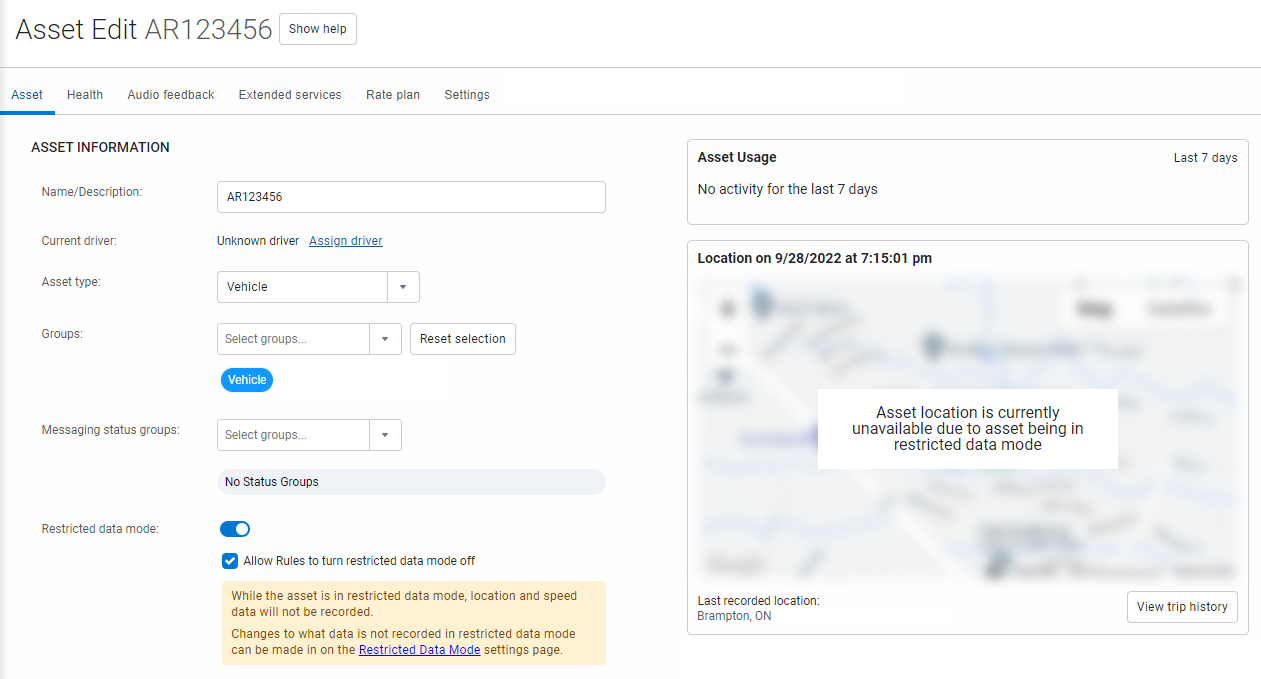
Task: Expand the Groups selection dropdown
Action: click(385, 338)
